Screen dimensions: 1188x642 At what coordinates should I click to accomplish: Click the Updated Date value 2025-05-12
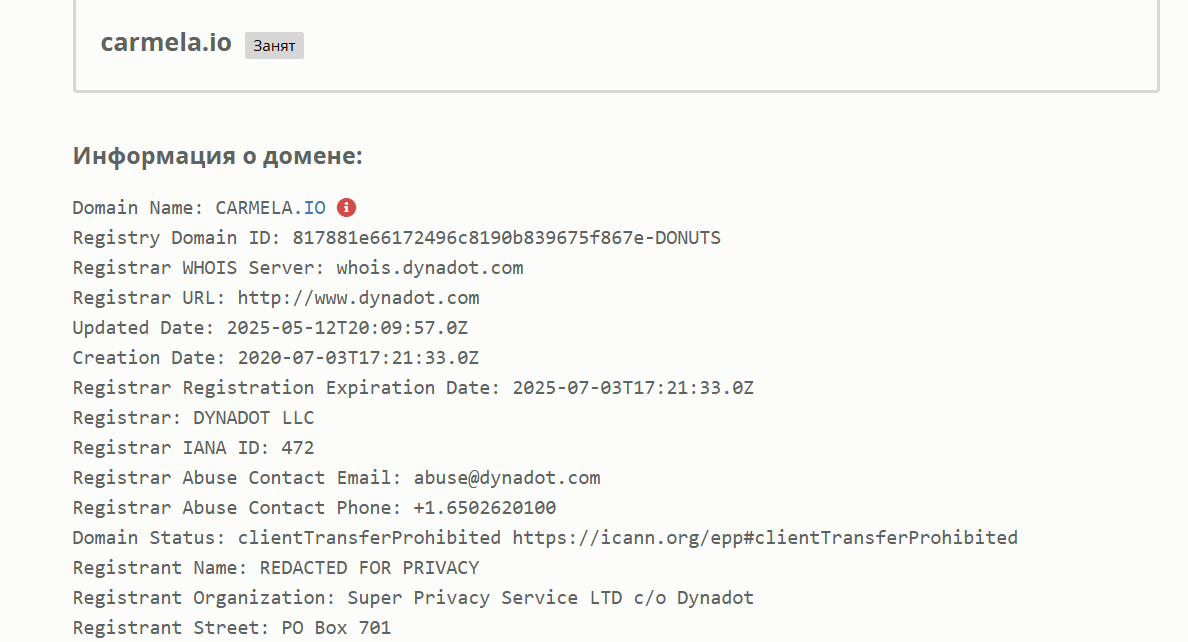pyautogui.click(x=347, y=327)
